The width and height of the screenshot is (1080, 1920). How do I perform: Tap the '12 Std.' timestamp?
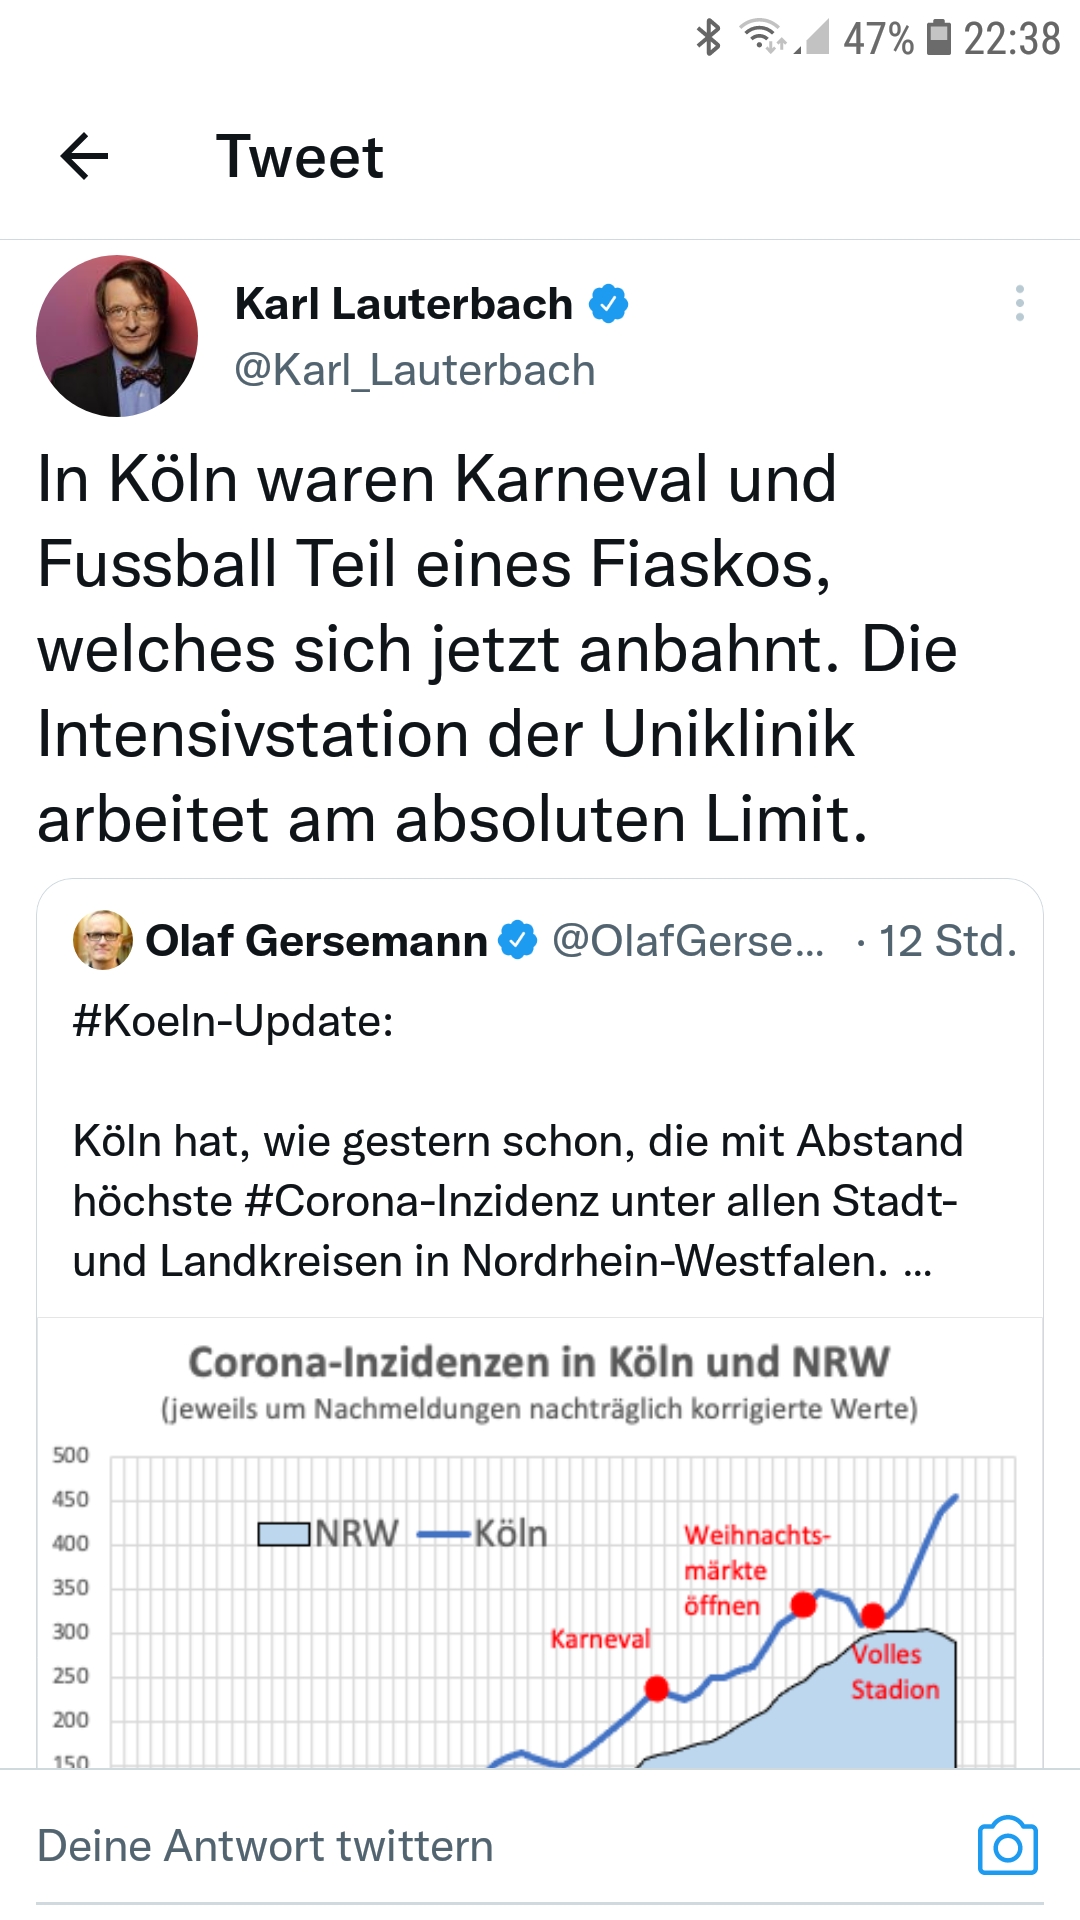947,941
